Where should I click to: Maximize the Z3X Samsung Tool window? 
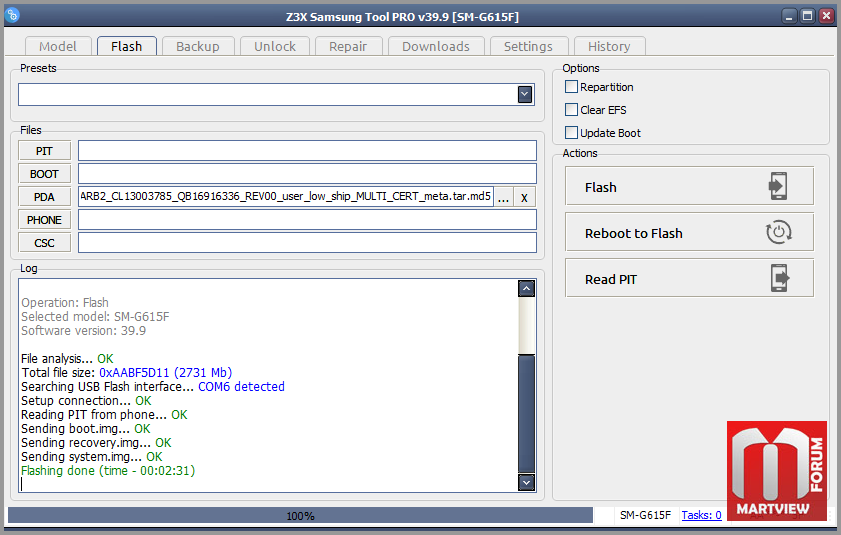point(807,16)
